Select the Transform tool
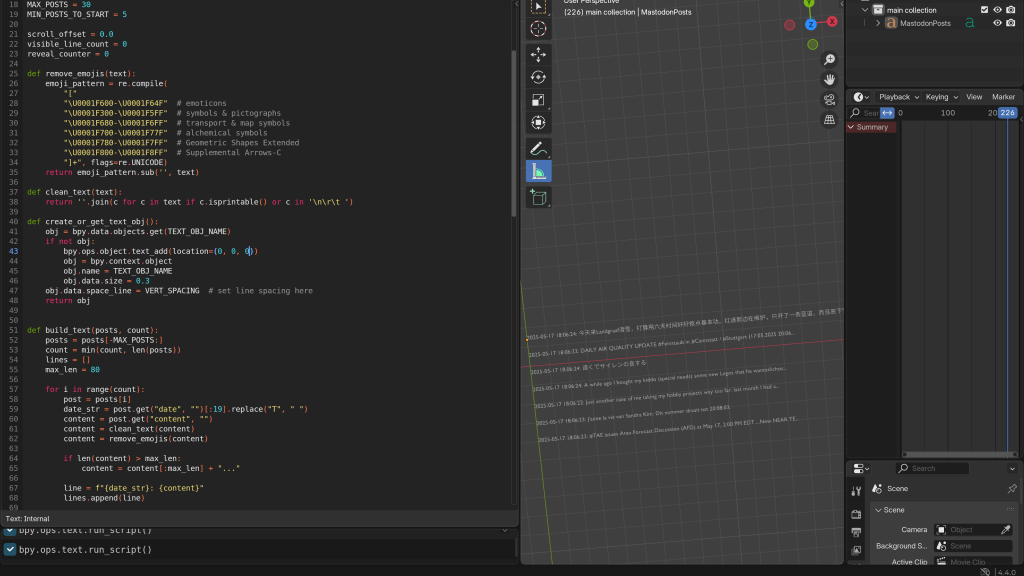Viewport: 1024px width, 576px height. pyautogui.click(x=538, y=123)
